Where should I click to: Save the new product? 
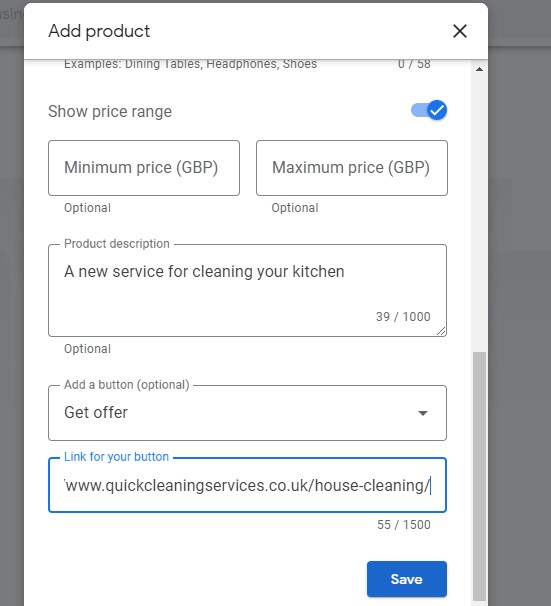407,579
